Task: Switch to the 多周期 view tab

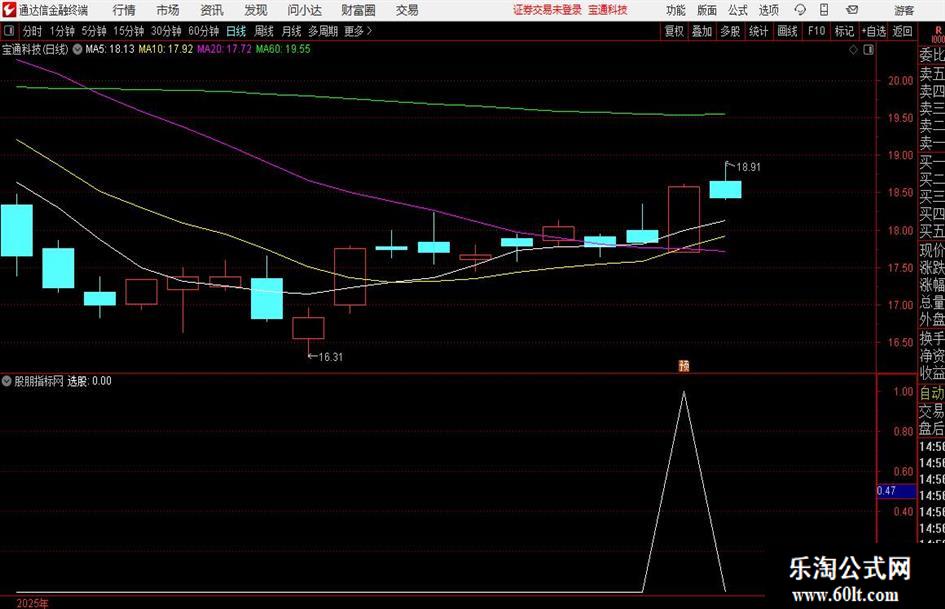Action: (x=323, y=31)
